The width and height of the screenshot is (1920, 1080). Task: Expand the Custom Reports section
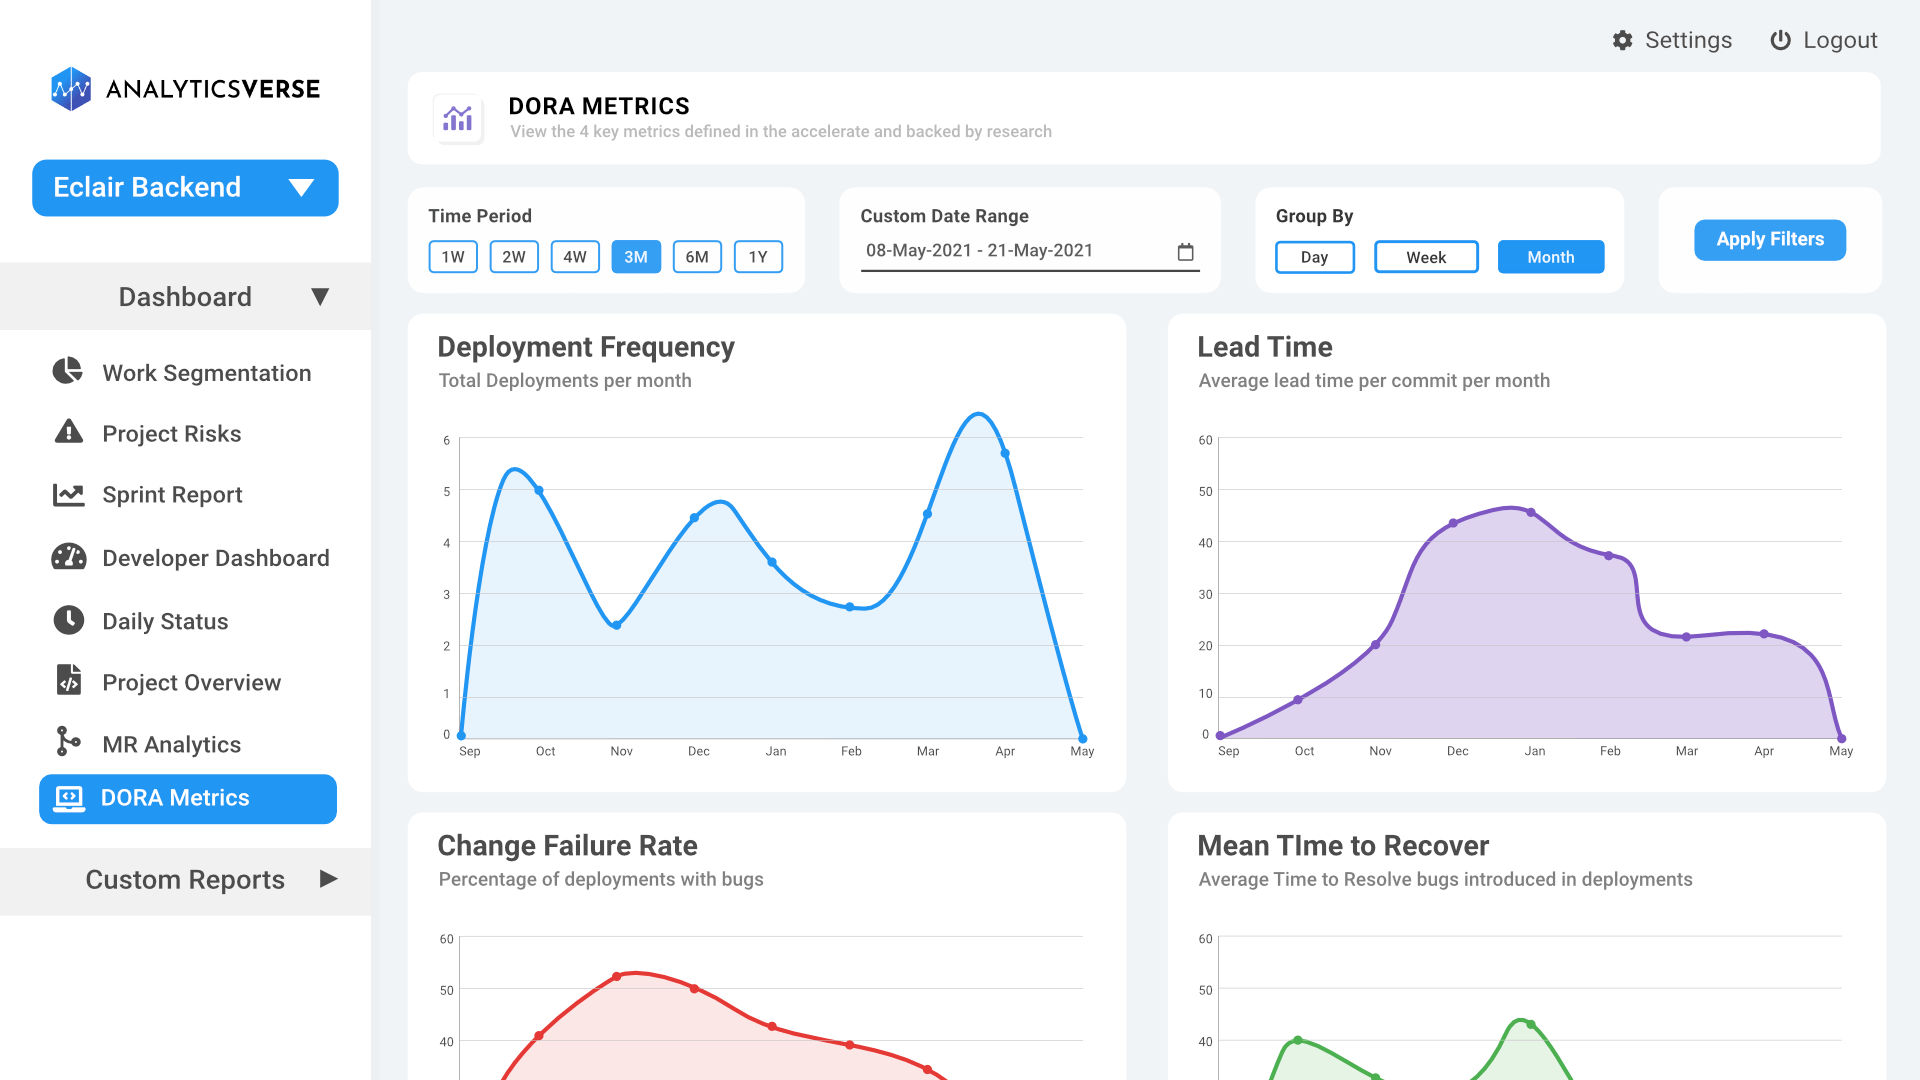pos(329,879)
